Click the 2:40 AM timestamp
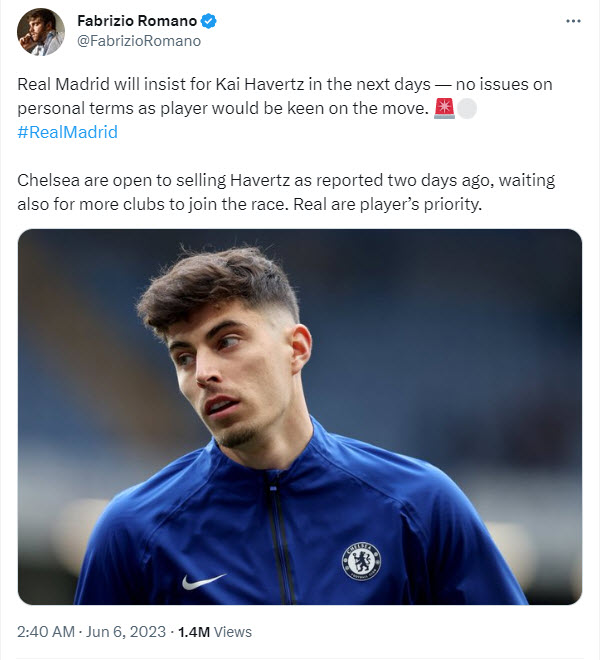The image size is (602, 660). (x=48, y=632)
